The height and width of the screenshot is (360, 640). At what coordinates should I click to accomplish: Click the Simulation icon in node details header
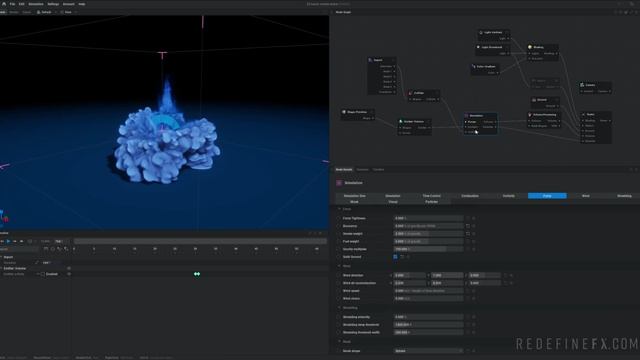pyautogui.click(x=339, y=183)
